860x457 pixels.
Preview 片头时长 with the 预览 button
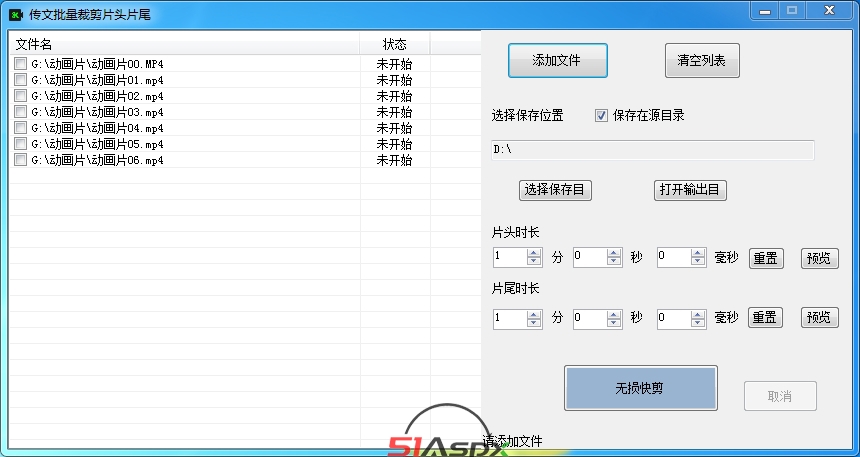(x=820, y=258)
